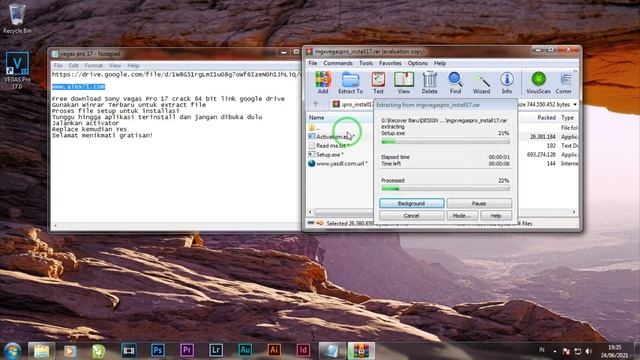Open the Recycle Bin desktop icon
The width and height of the screenshot is (640, 360).
(17, 19)
